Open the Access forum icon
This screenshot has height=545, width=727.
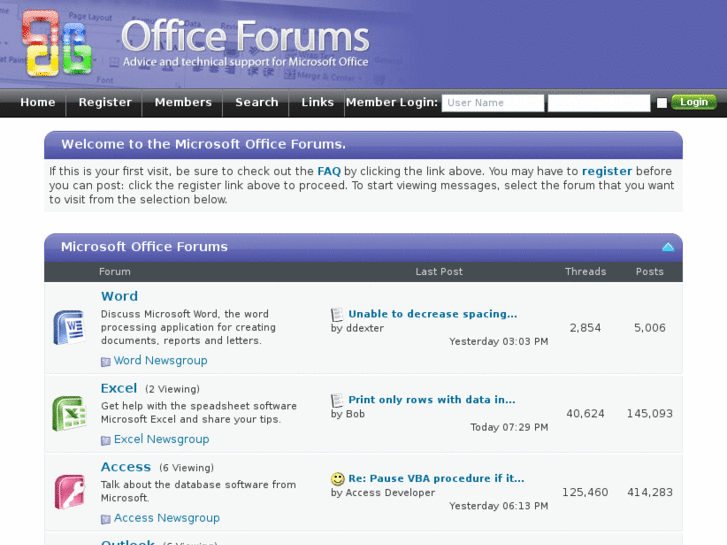[70, 492]
